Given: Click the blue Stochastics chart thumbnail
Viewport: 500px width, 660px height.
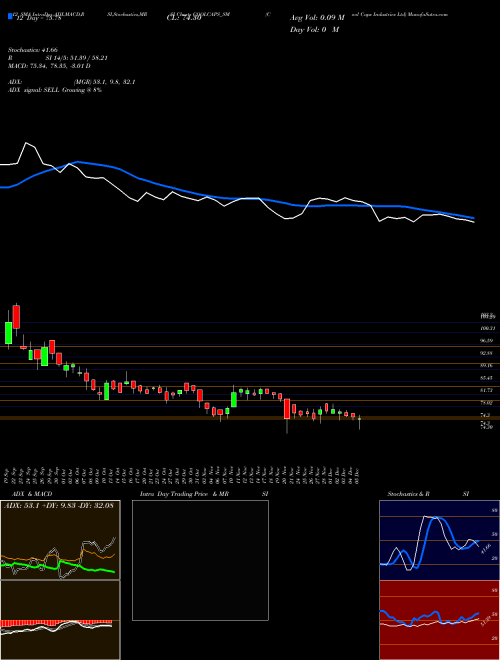Looking at the screenshot, I should 439,540.
